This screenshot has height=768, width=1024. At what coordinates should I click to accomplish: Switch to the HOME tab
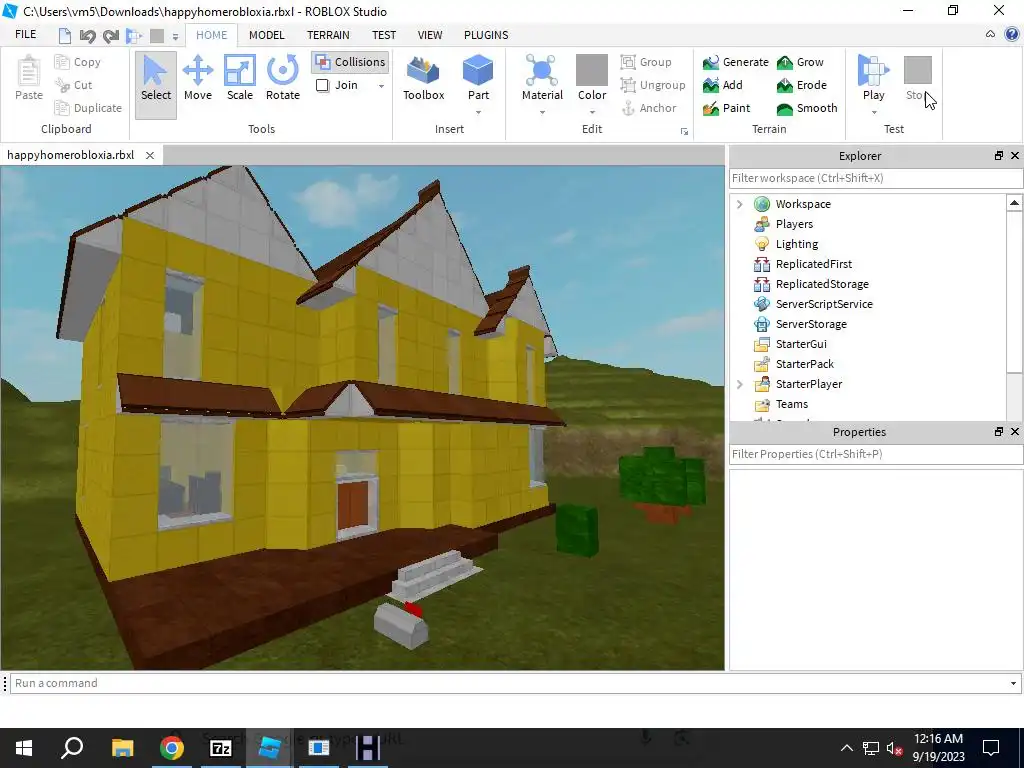pos(212,35)
